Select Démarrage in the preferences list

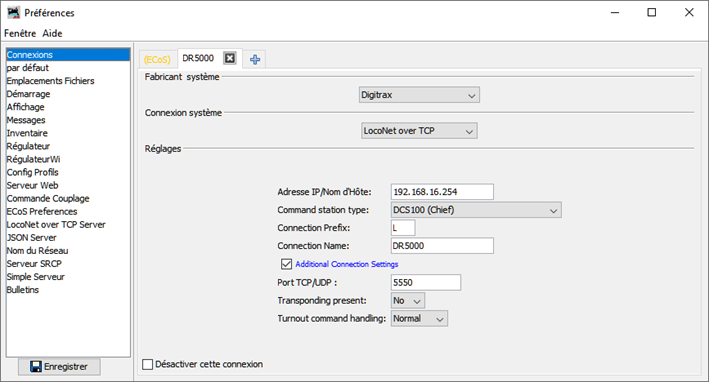coord(68,94)
